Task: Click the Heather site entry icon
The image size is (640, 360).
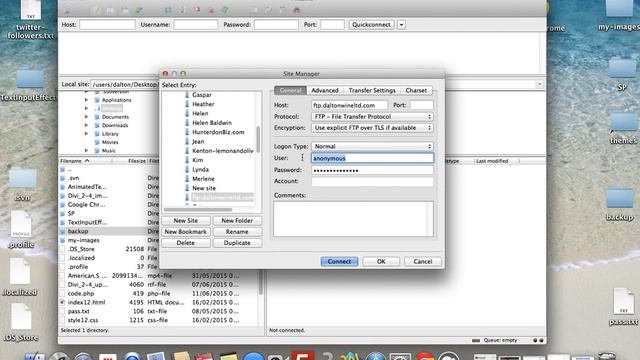Action: click(x=187, y=104)
